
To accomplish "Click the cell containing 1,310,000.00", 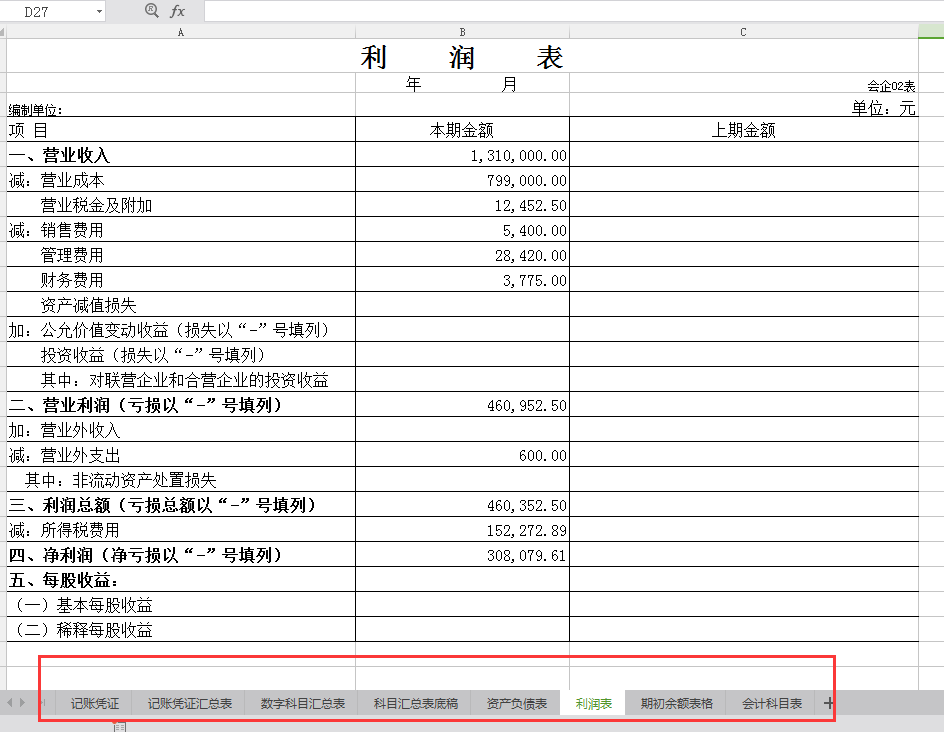I will click(x=461, y=155).
